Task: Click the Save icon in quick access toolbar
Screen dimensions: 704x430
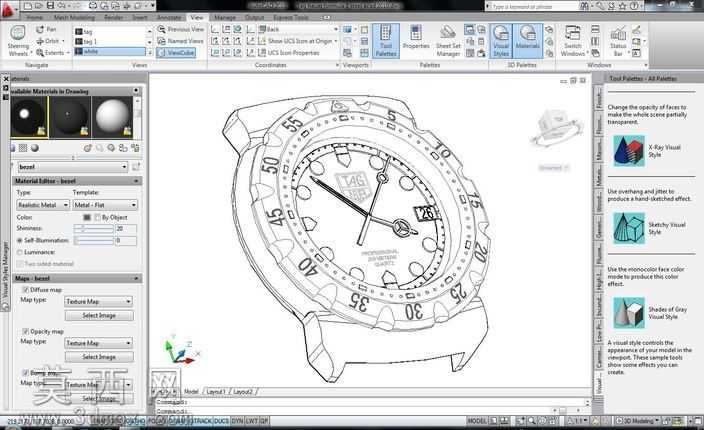Action: pyautogui.click(x=50, y=6)
